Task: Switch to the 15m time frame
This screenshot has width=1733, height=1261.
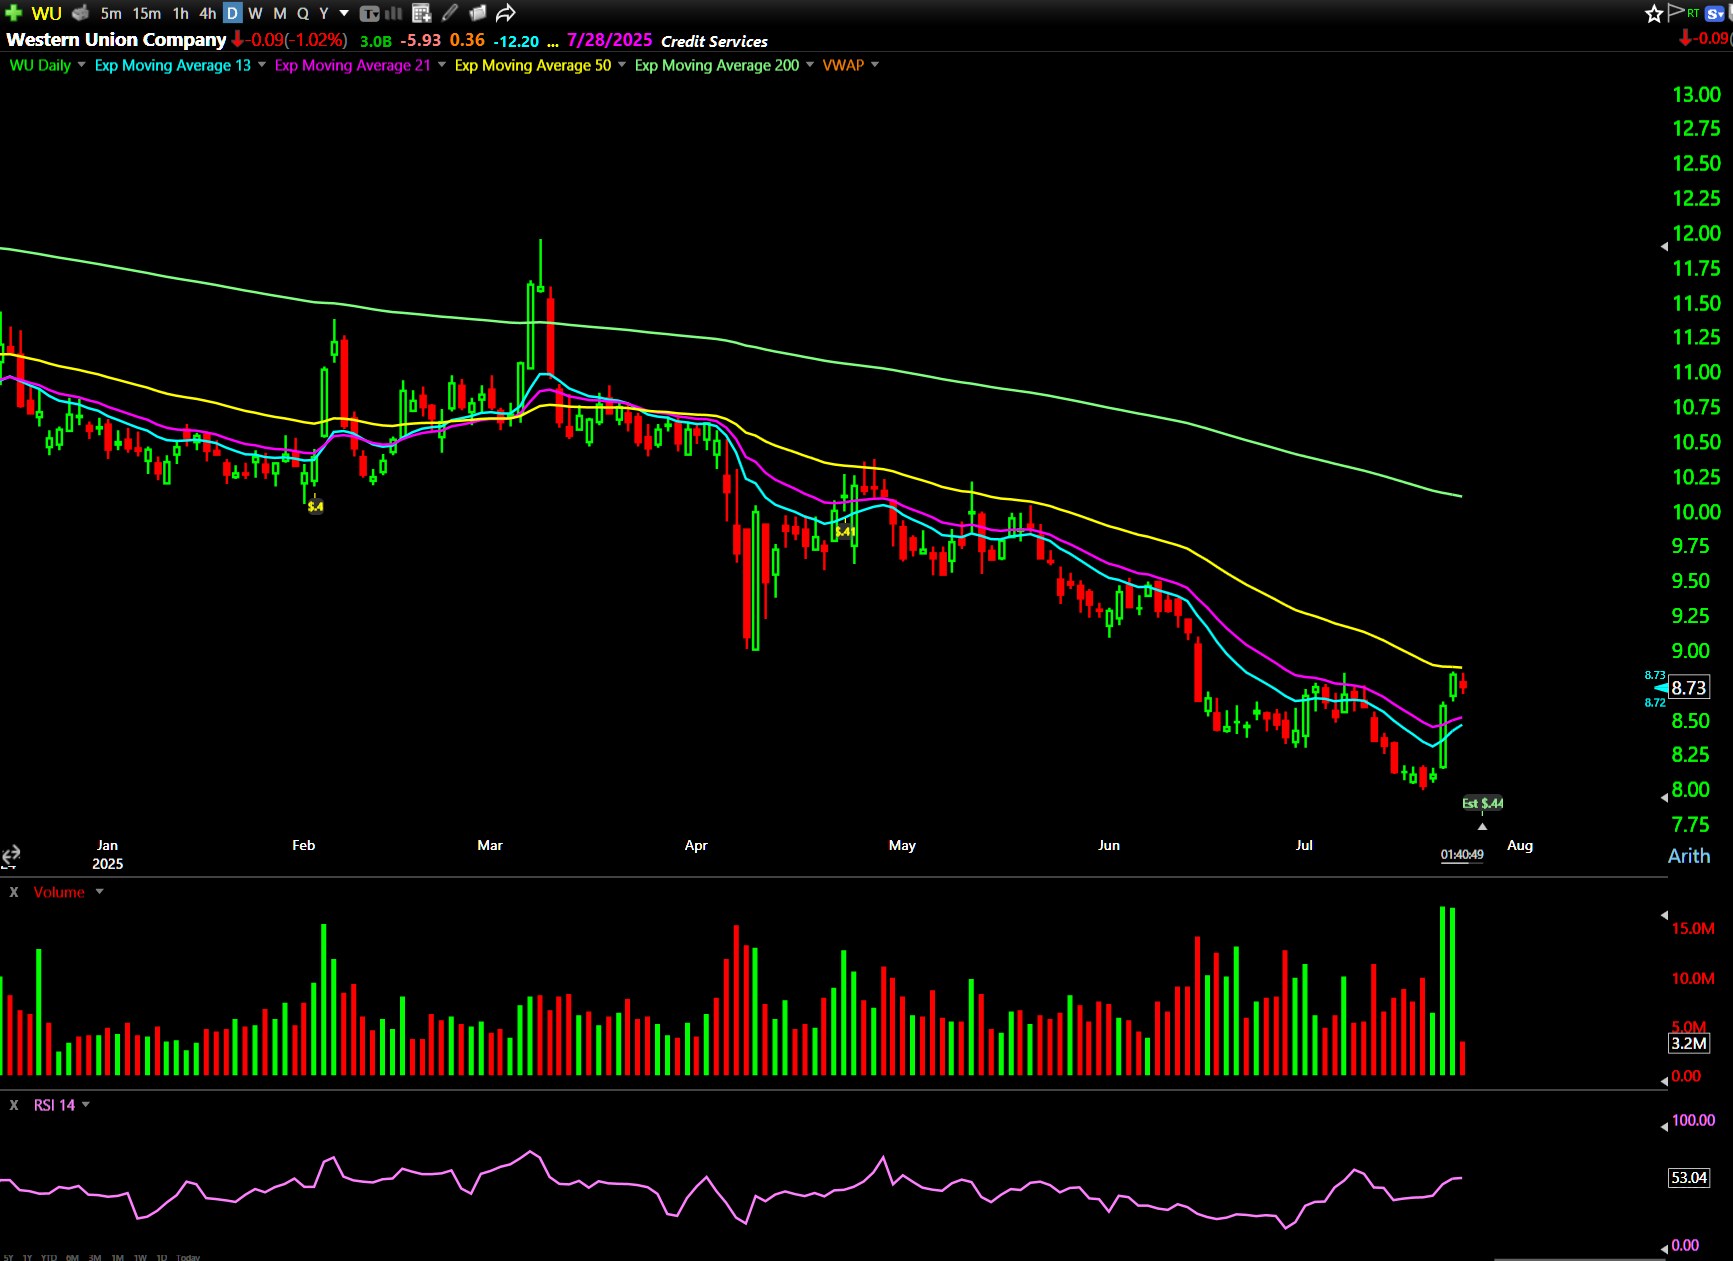Action: (147, 13)
